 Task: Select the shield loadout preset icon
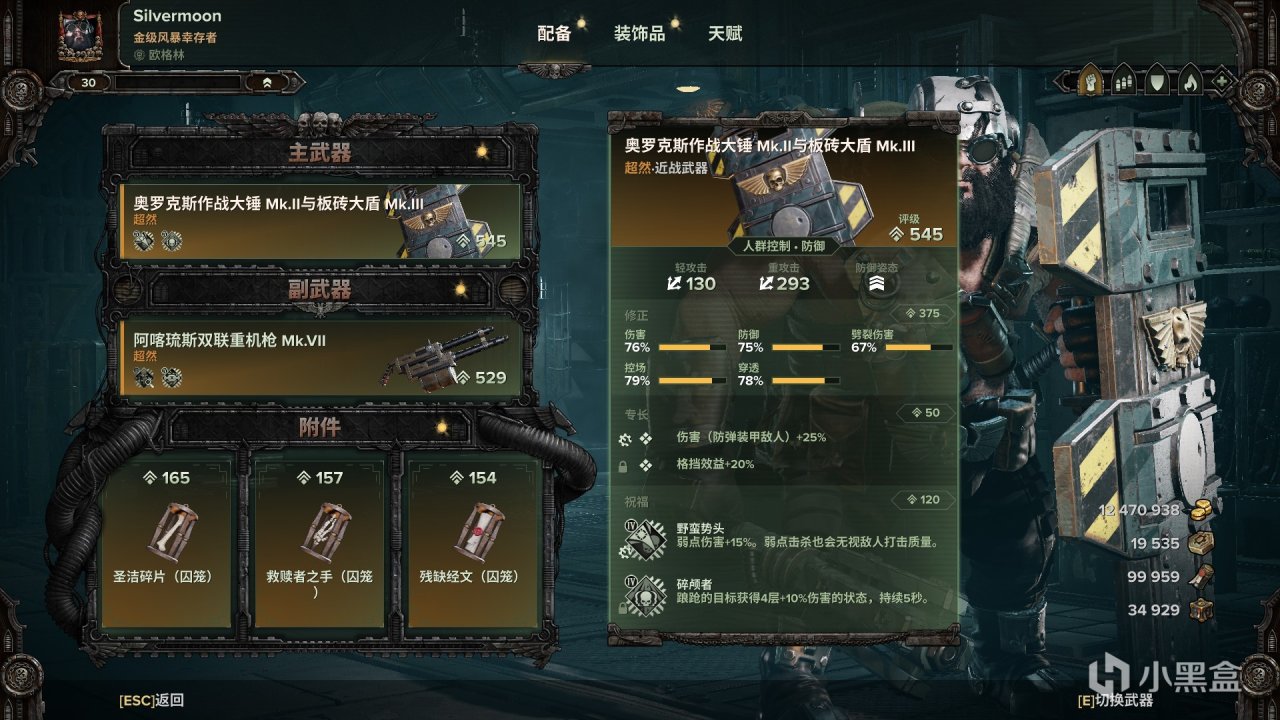1157,81
